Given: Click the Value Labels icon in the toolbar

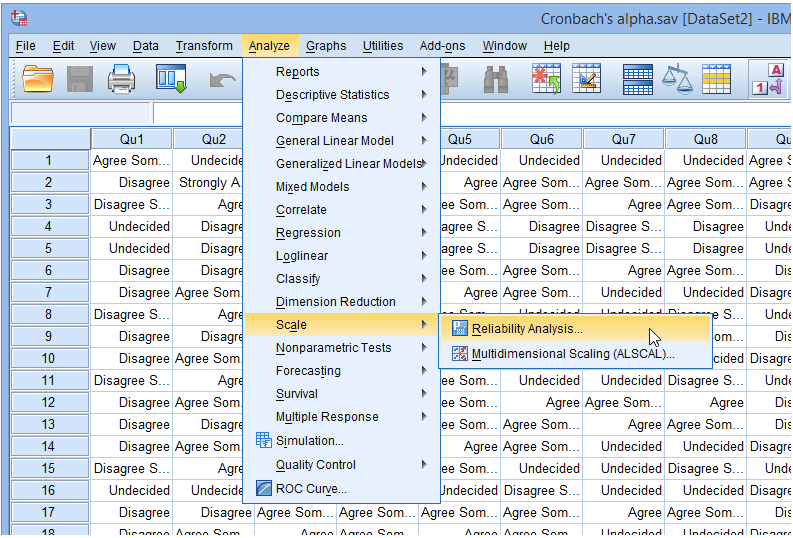Looking at the screenshot, I should click(774, 78).
